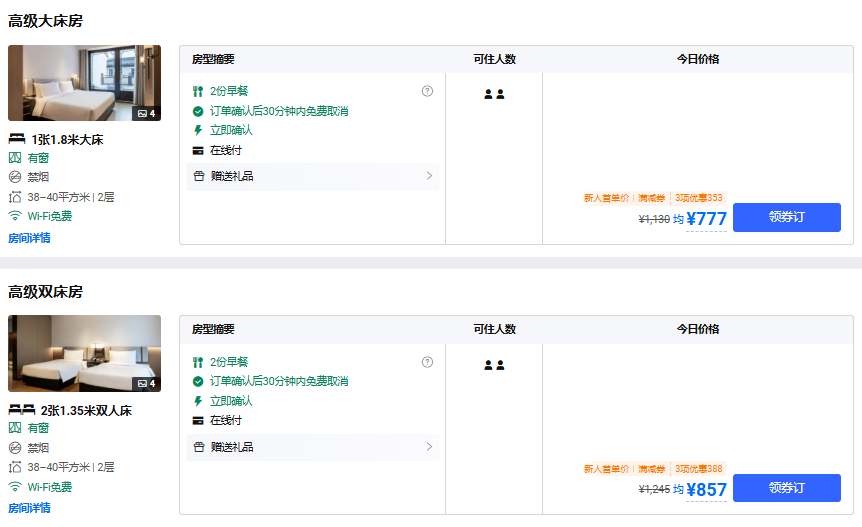Click 2张1.35米双人床 bed description
The height and width of the screenshot is (527, 862).
[x=86, y=410]
